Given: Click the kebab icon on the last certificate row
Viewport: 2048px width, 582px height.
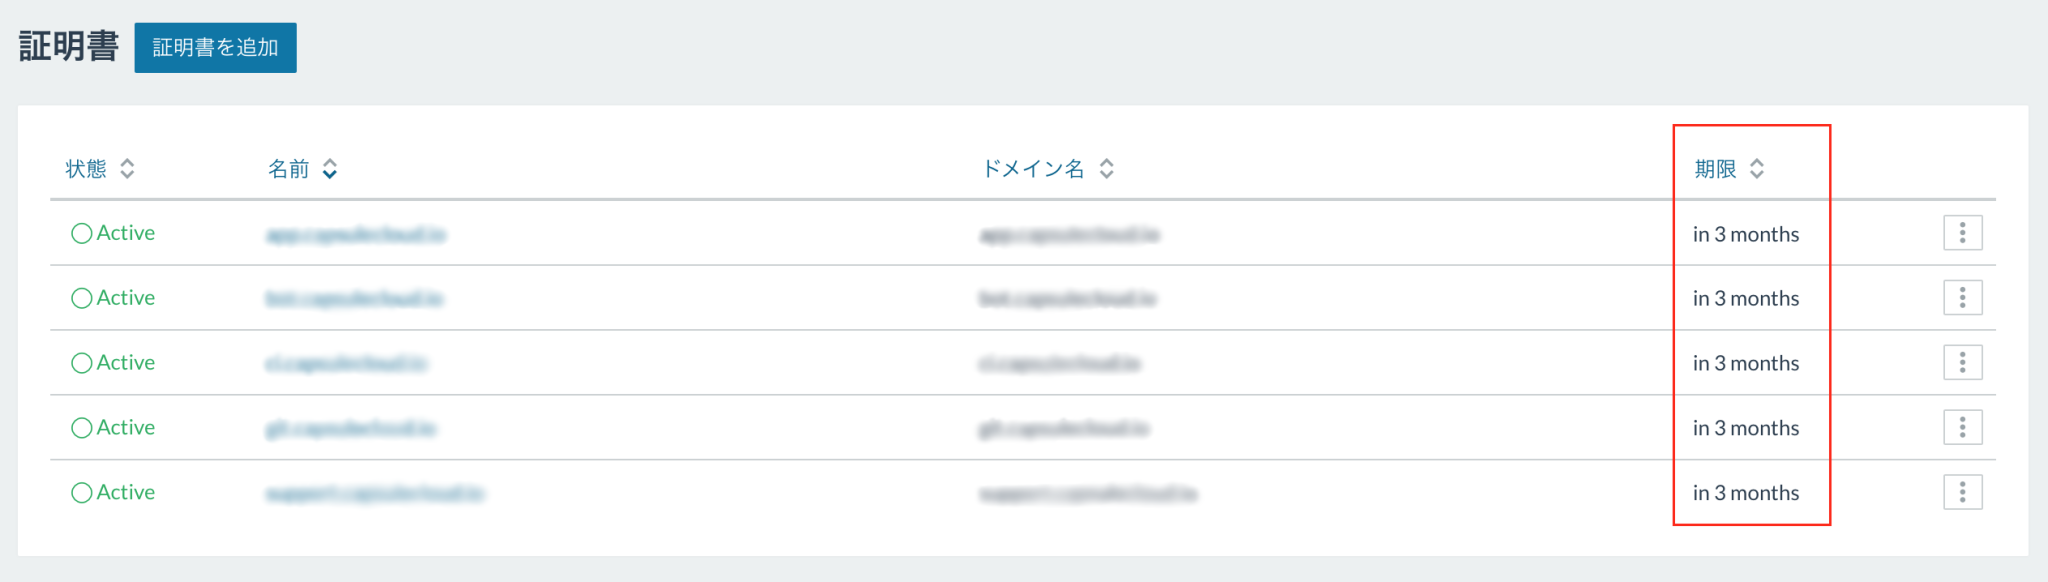Looking at the screenshot, I should coord(1961,492).
